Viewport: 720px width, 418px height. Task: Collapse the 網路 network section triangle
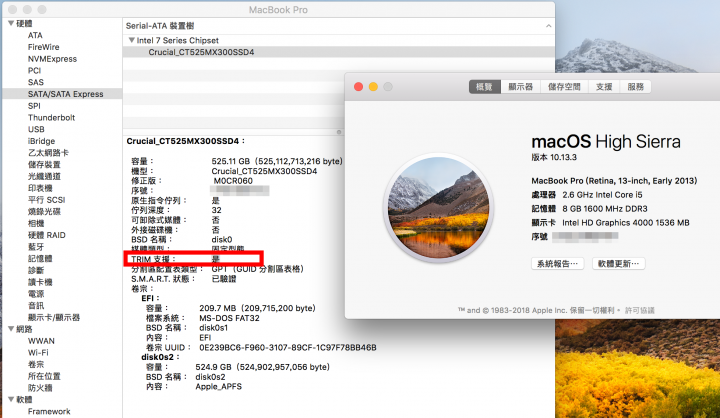pos(11,329)
